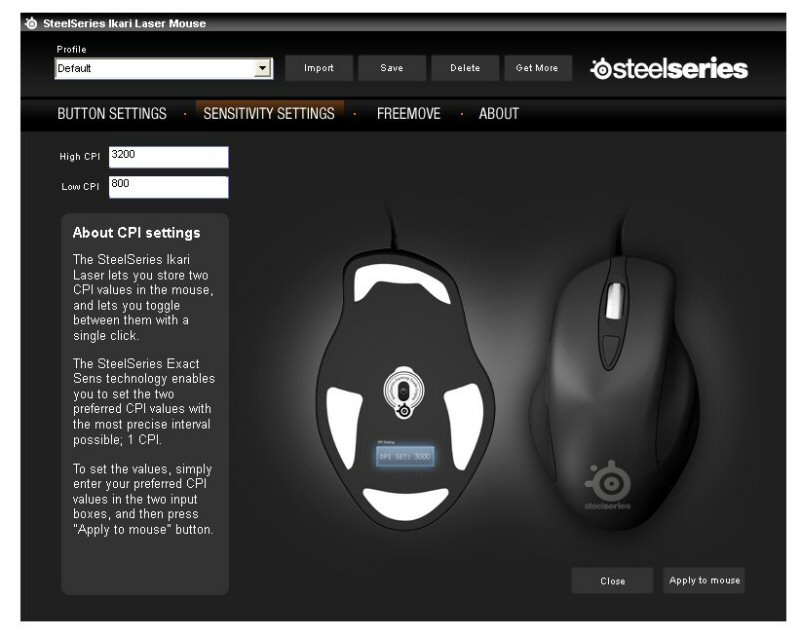Click the laser sensor on mouse bottom

pyautogui.click(x=404, y=392)
